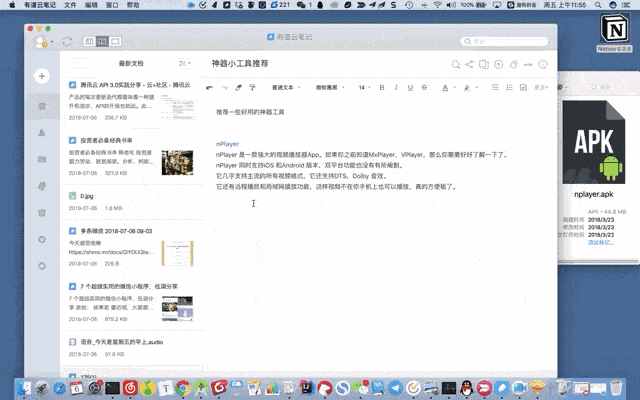
Task: Click the eraser clear formatting icon
Action: pyautogui.click(x=238, y=87)
